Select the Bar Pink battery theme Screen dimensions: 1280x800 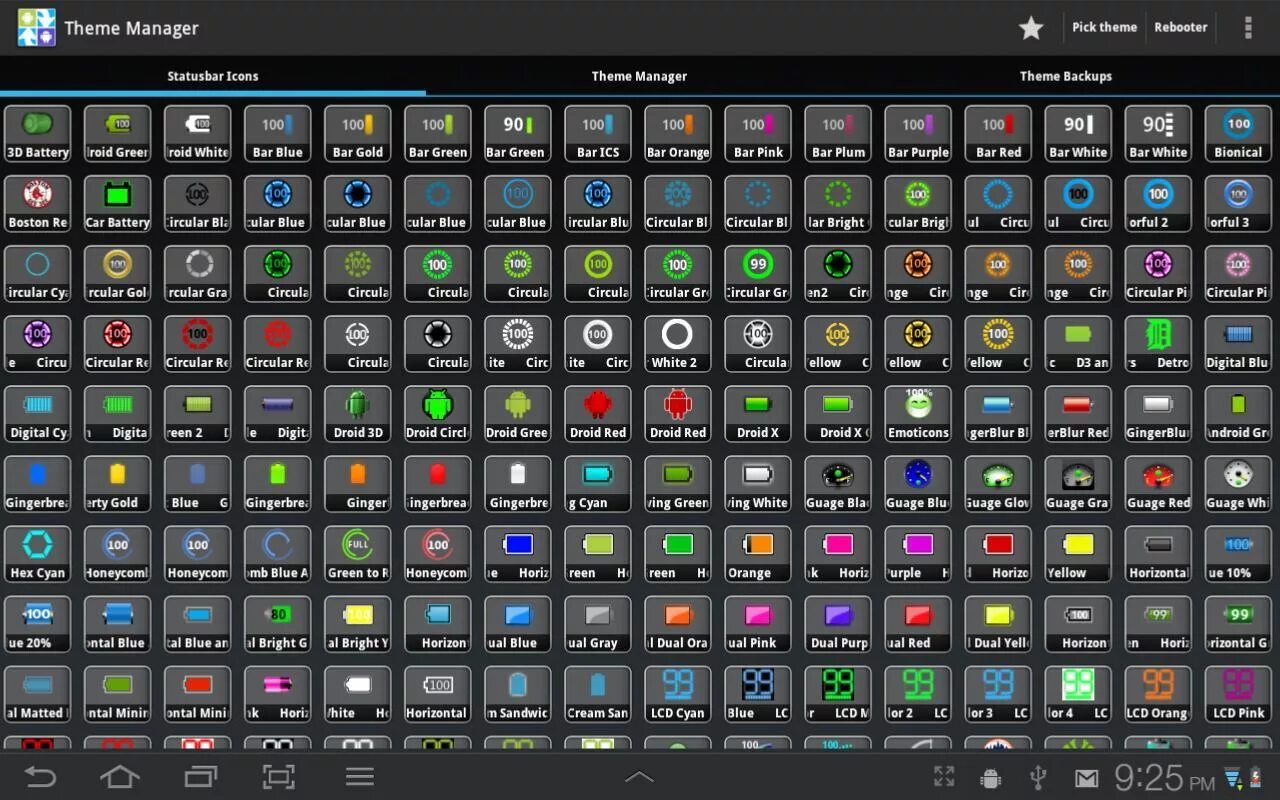coord(758,134)
